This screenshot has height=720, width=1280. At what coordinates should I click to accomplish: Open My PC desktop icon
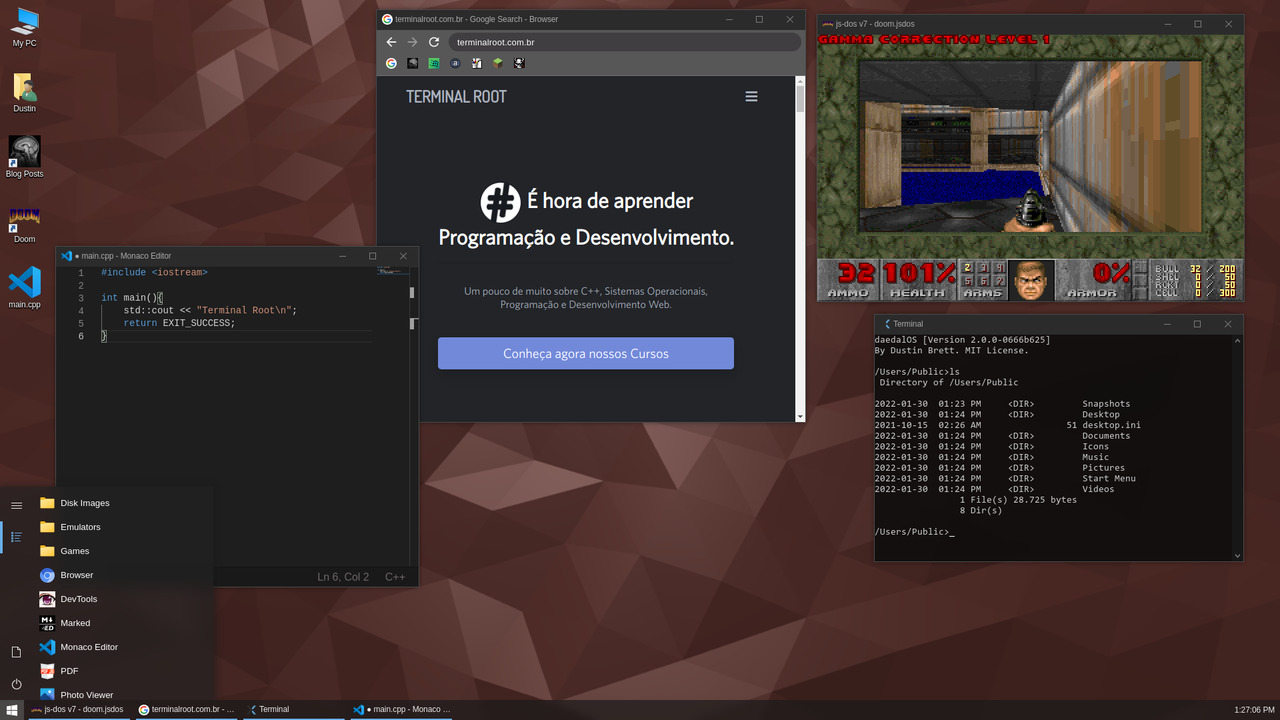pos(24,27)
